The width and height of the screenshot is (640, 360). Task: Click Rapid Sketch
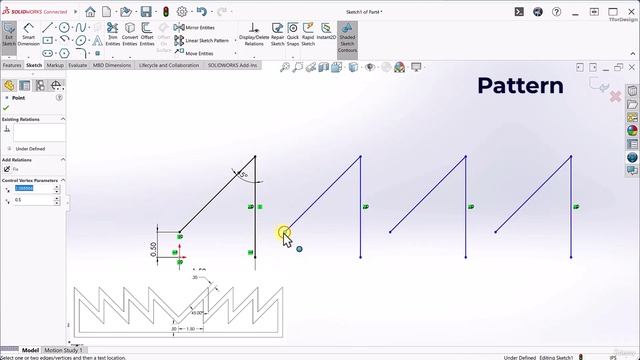coord(308,34)
